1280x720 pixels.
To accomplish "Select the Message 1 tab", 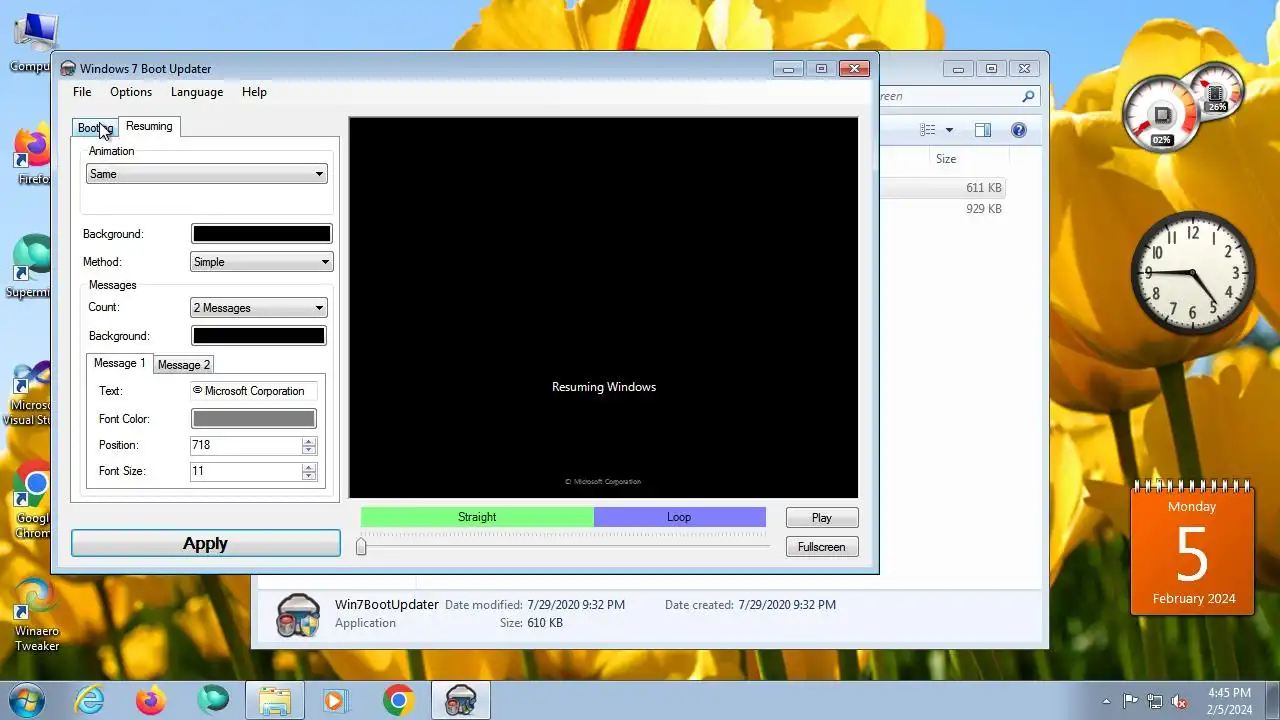I will [x=120, y=363].
